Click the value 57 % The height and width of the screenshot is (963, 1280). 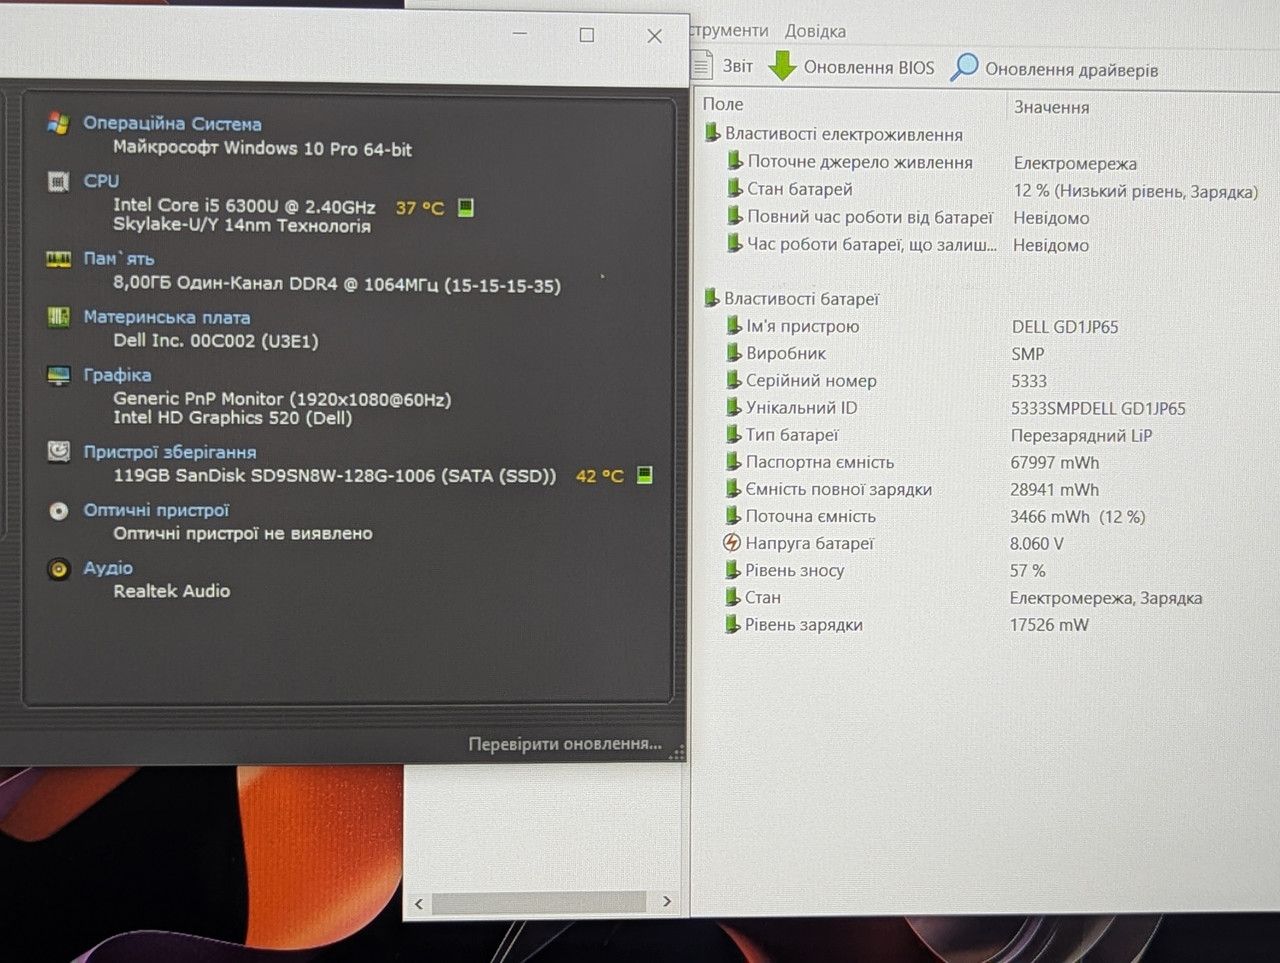click(x=1027, y=571)
